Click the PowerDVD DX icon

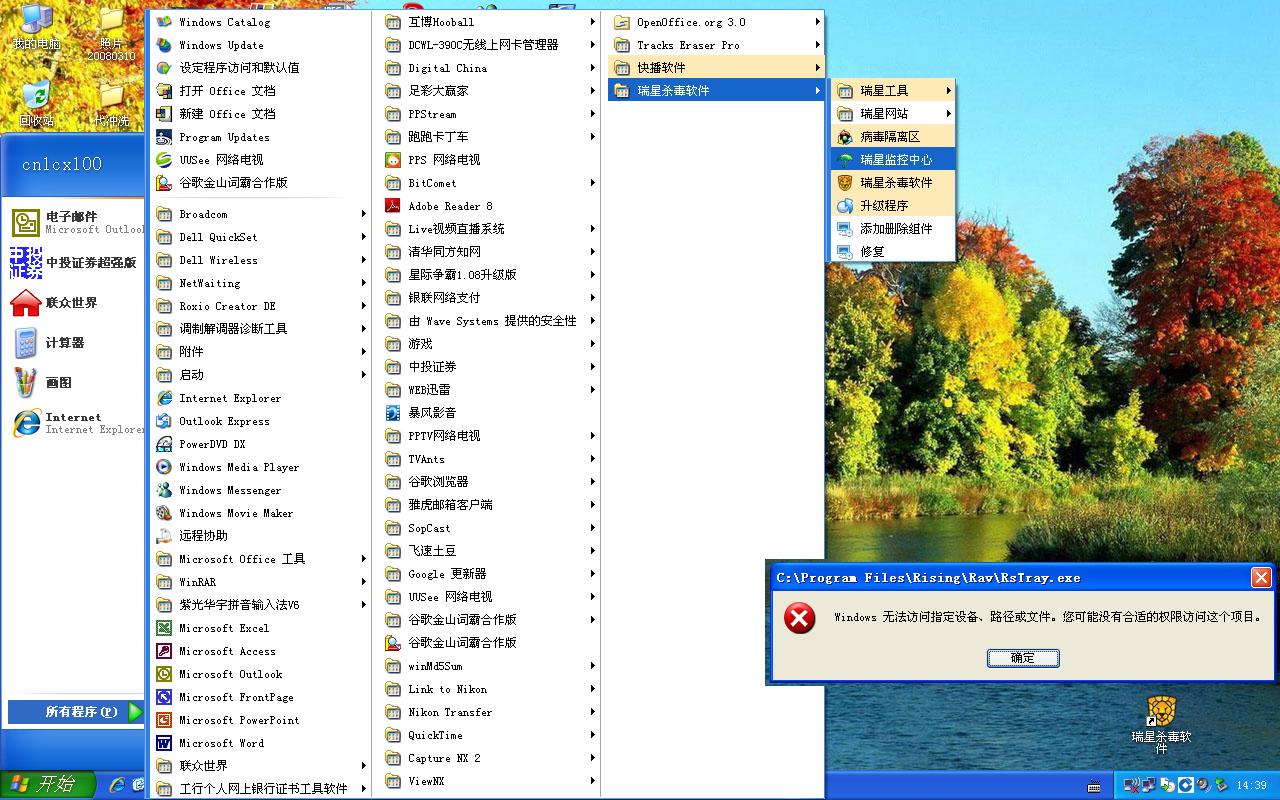164,444
